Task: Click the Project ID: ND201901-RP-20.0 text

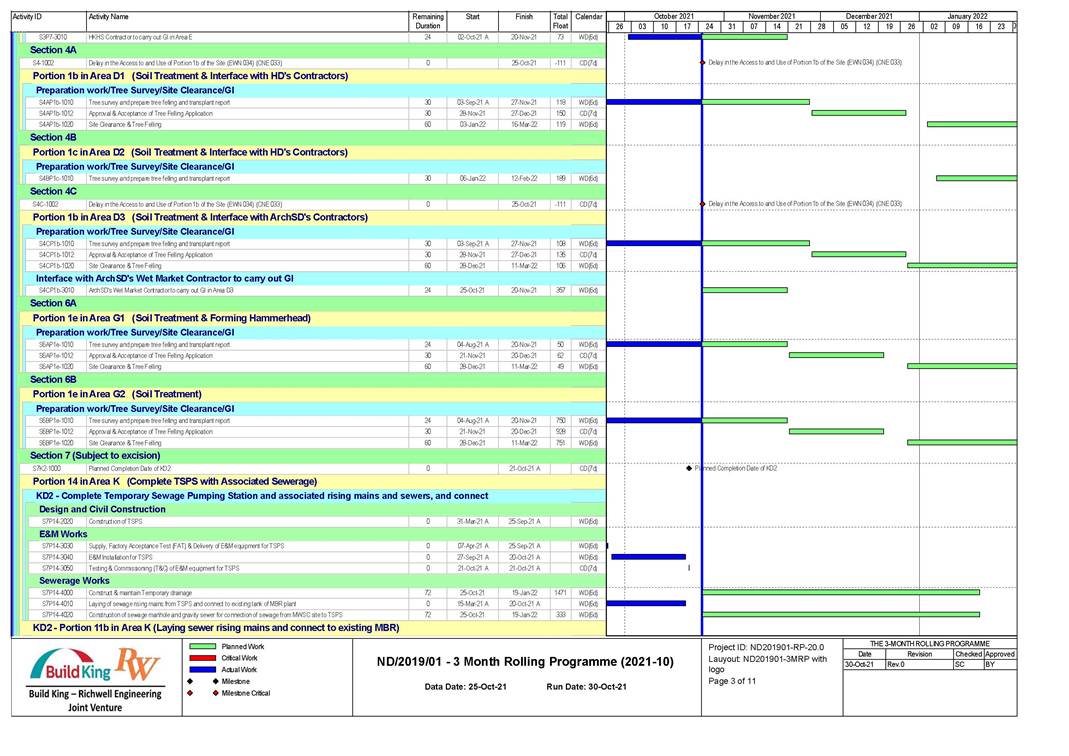Action: tap(766, 647)
